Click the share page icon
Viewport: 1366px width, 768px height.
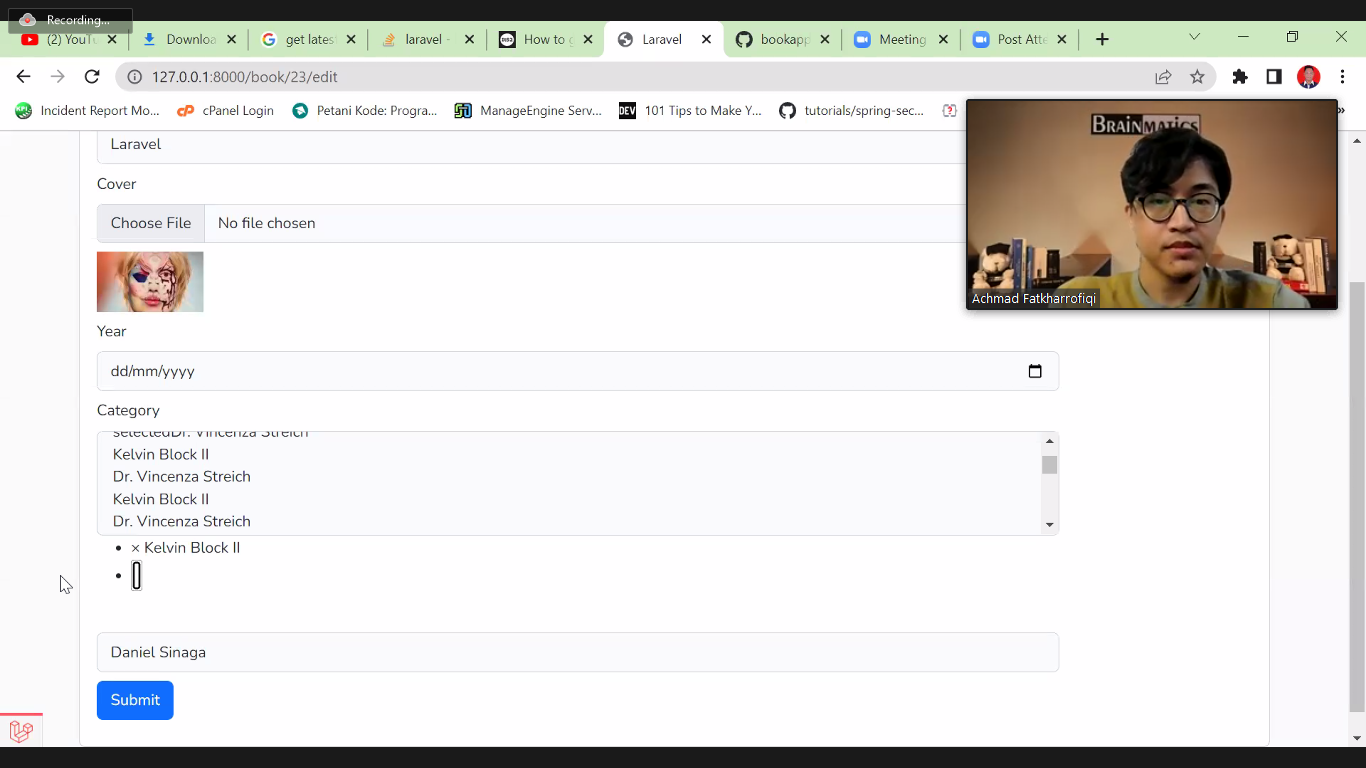(1163, 77)
